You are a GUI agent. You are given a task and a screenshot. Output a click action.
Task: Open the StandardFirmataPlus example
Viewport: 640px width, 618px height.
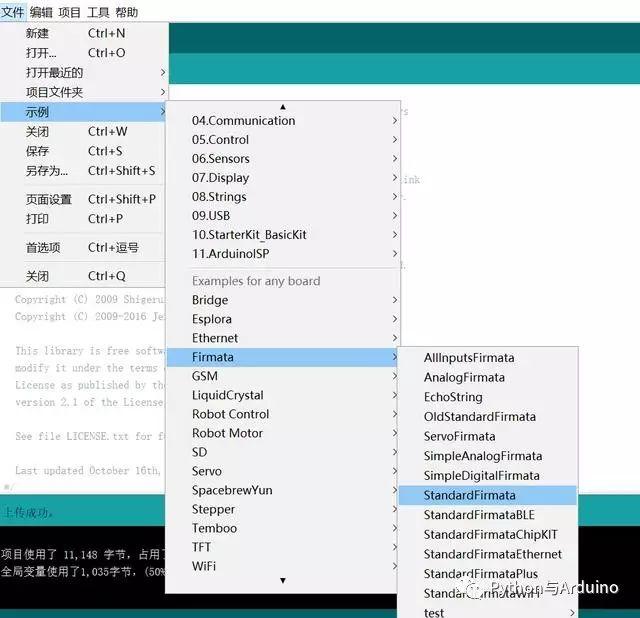(x=487, y=574)
